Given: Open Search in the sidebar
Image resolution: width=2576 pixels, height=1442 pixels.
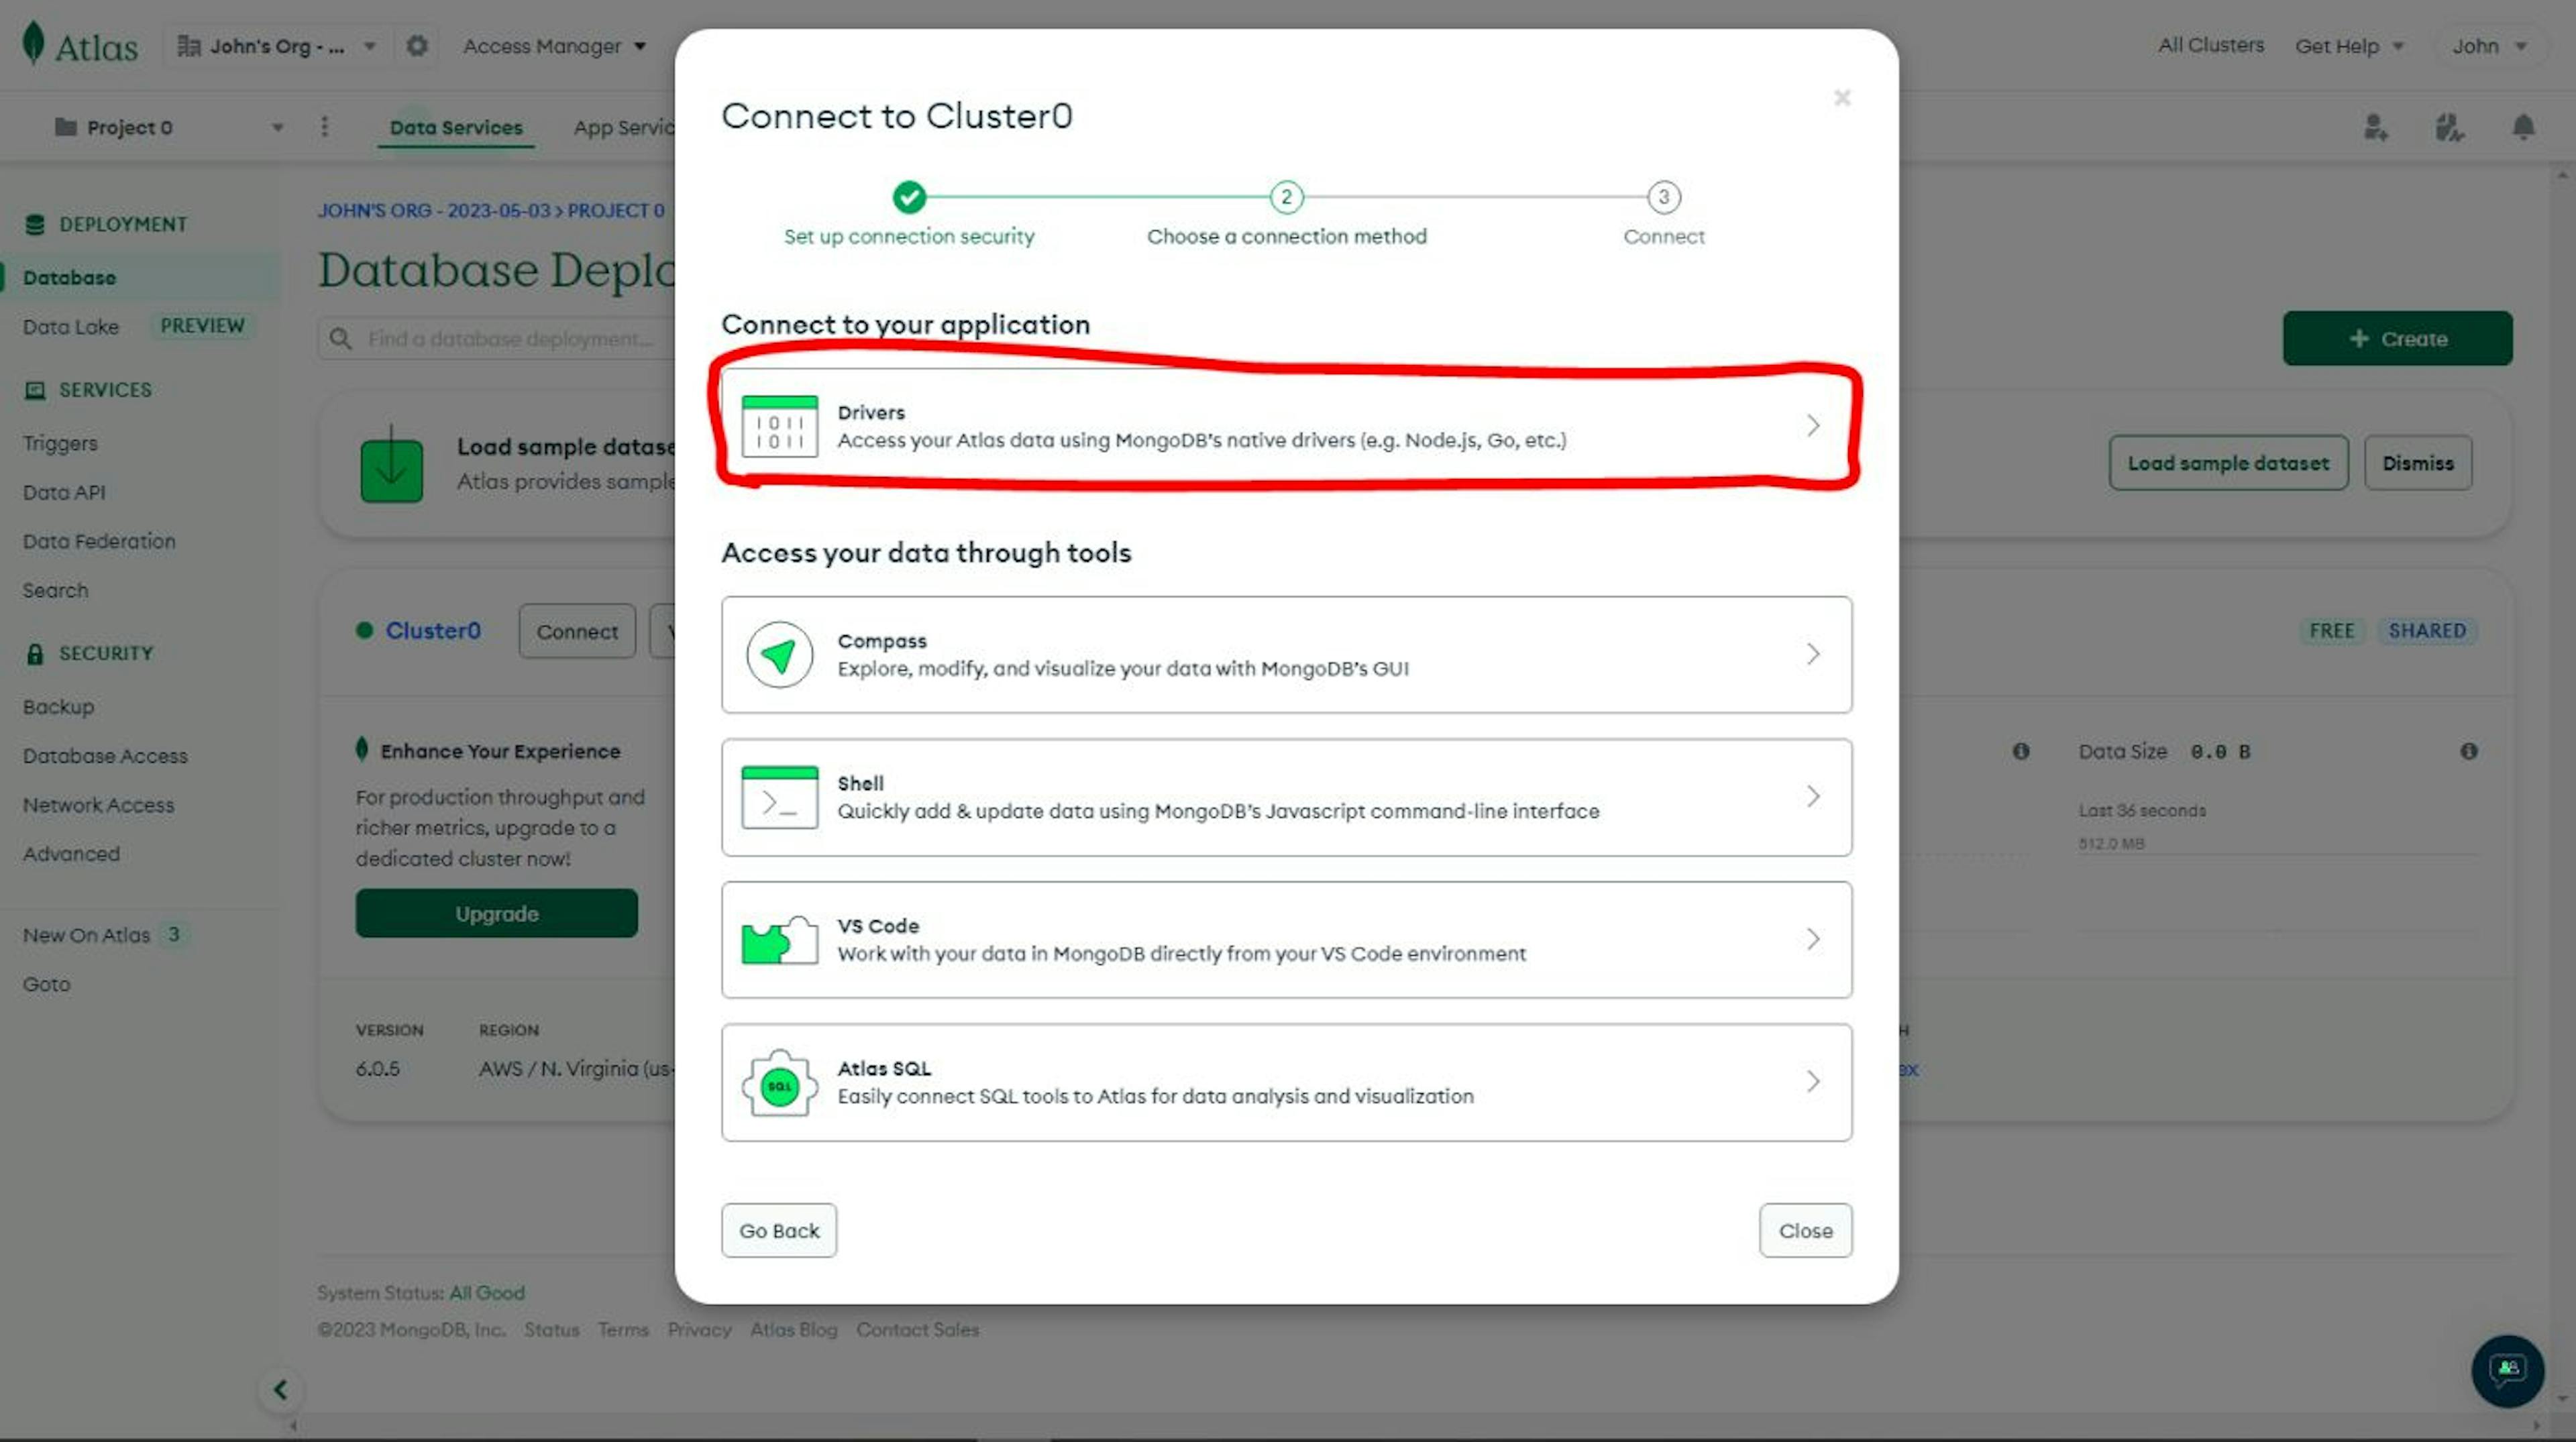Looking at the screenshot, I should pyautogui.click(x=56, y=590).
